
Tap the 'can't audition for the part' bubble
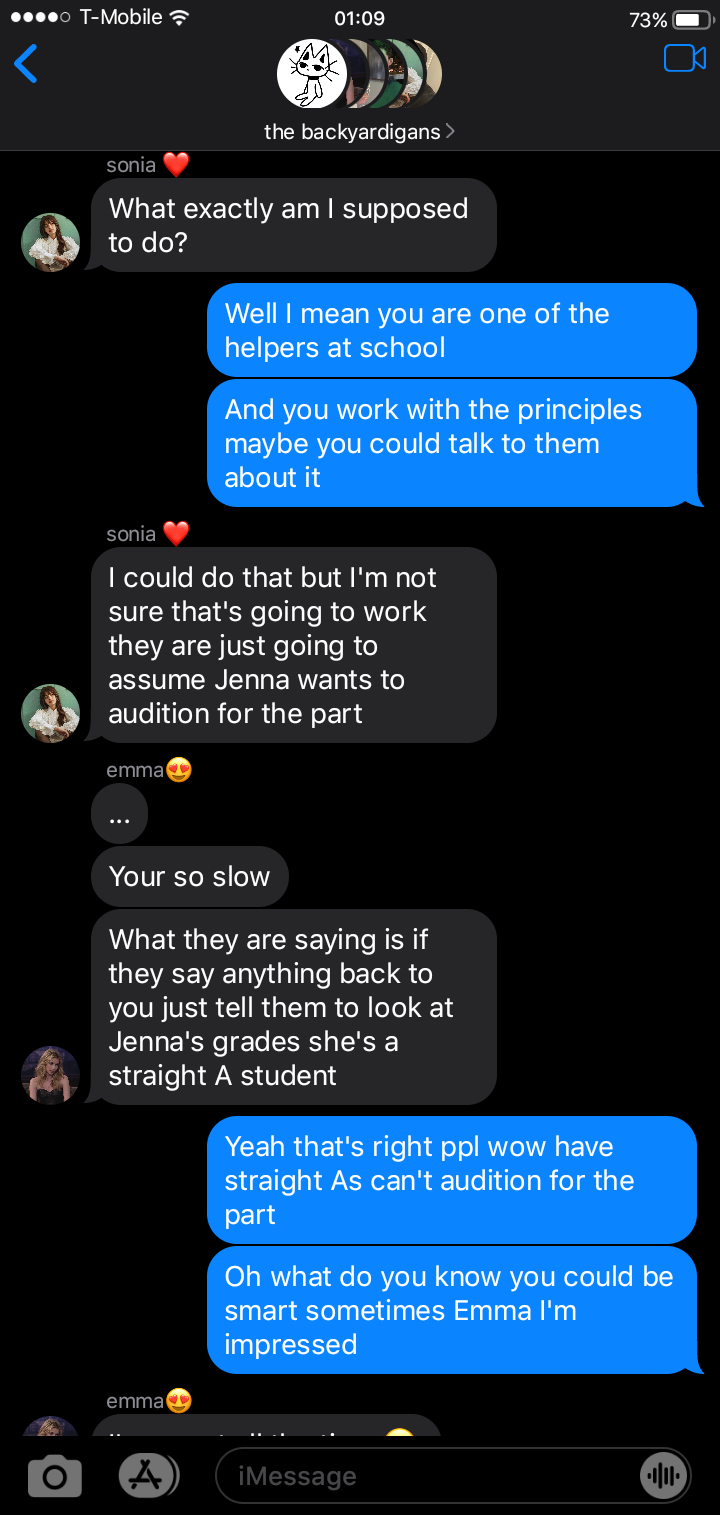451,1180
